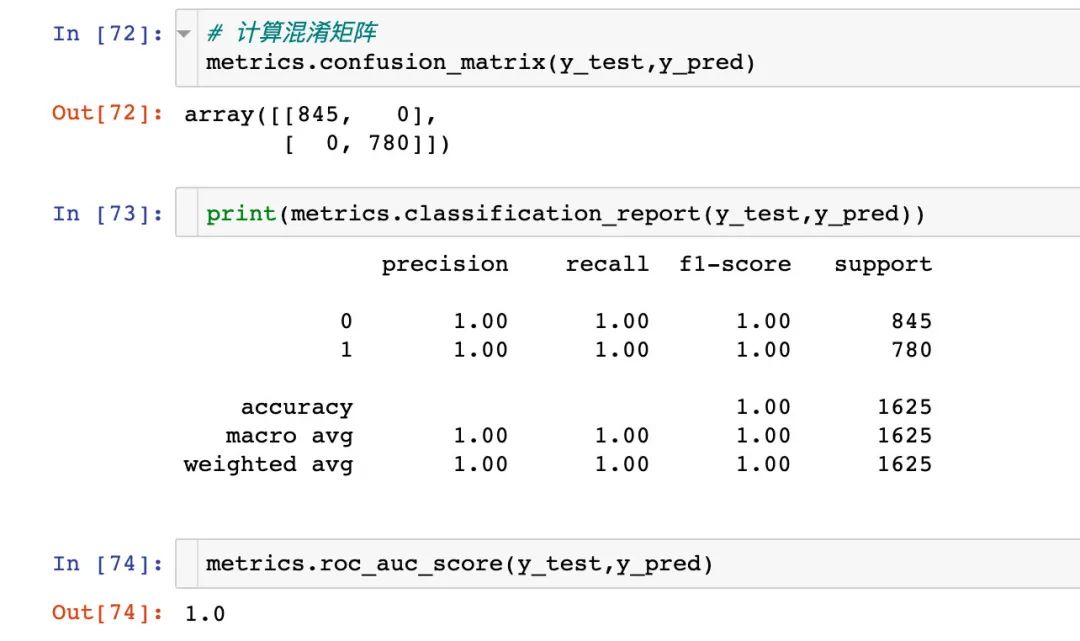Collapse cell 72 with the arrow toggle

pyautogui.click(x=184, y=33)
